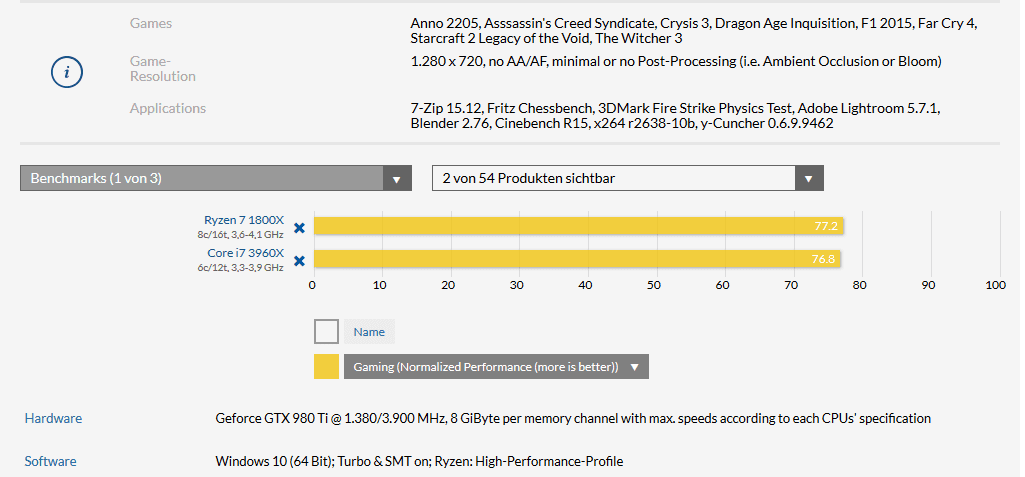Click the Core i7 3960X yellow bar
This screenshot has height=477, width=1025.
click(560, 260)
